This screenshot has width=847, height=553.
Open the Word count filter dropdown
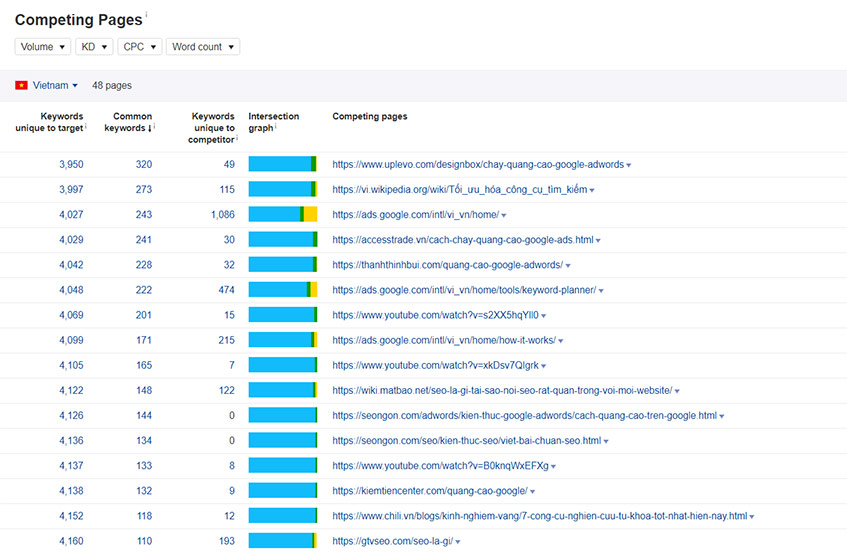[203, 47]
